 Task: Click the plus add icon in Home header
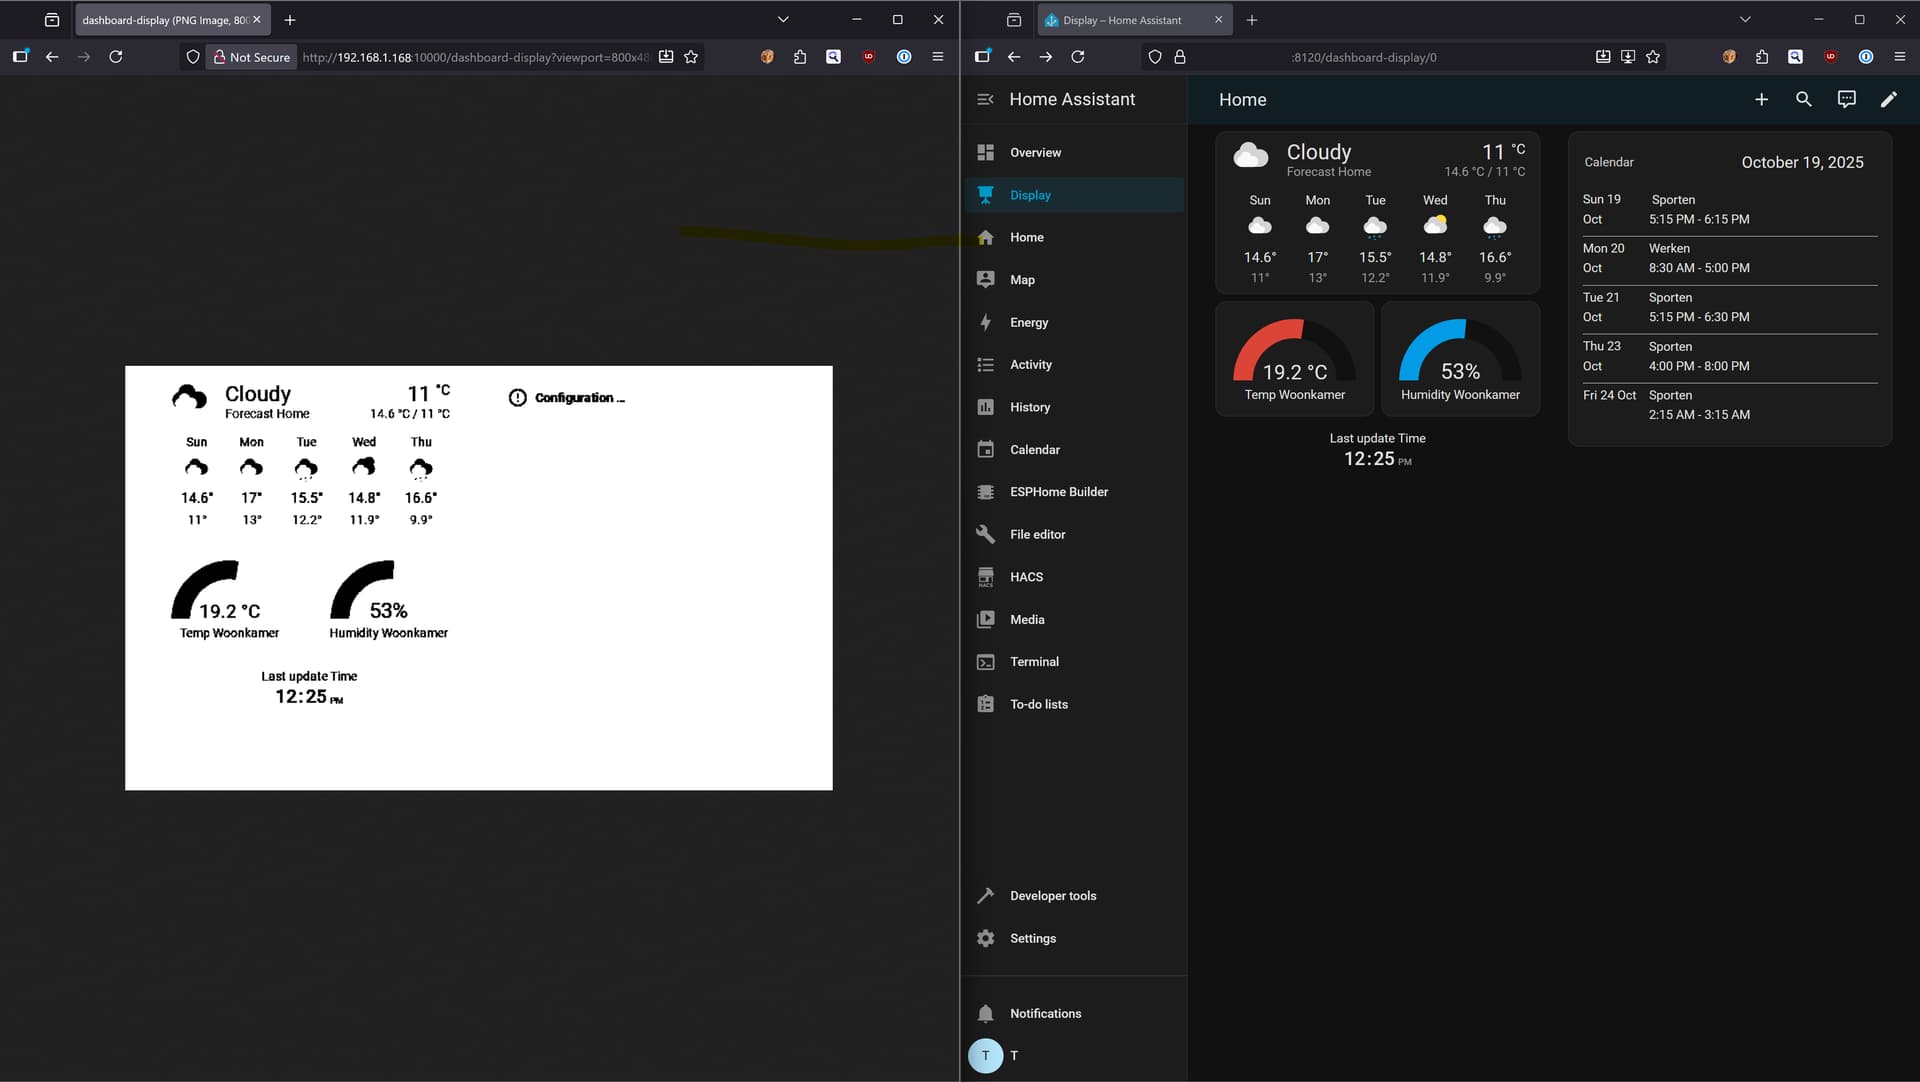point(1761,99)
